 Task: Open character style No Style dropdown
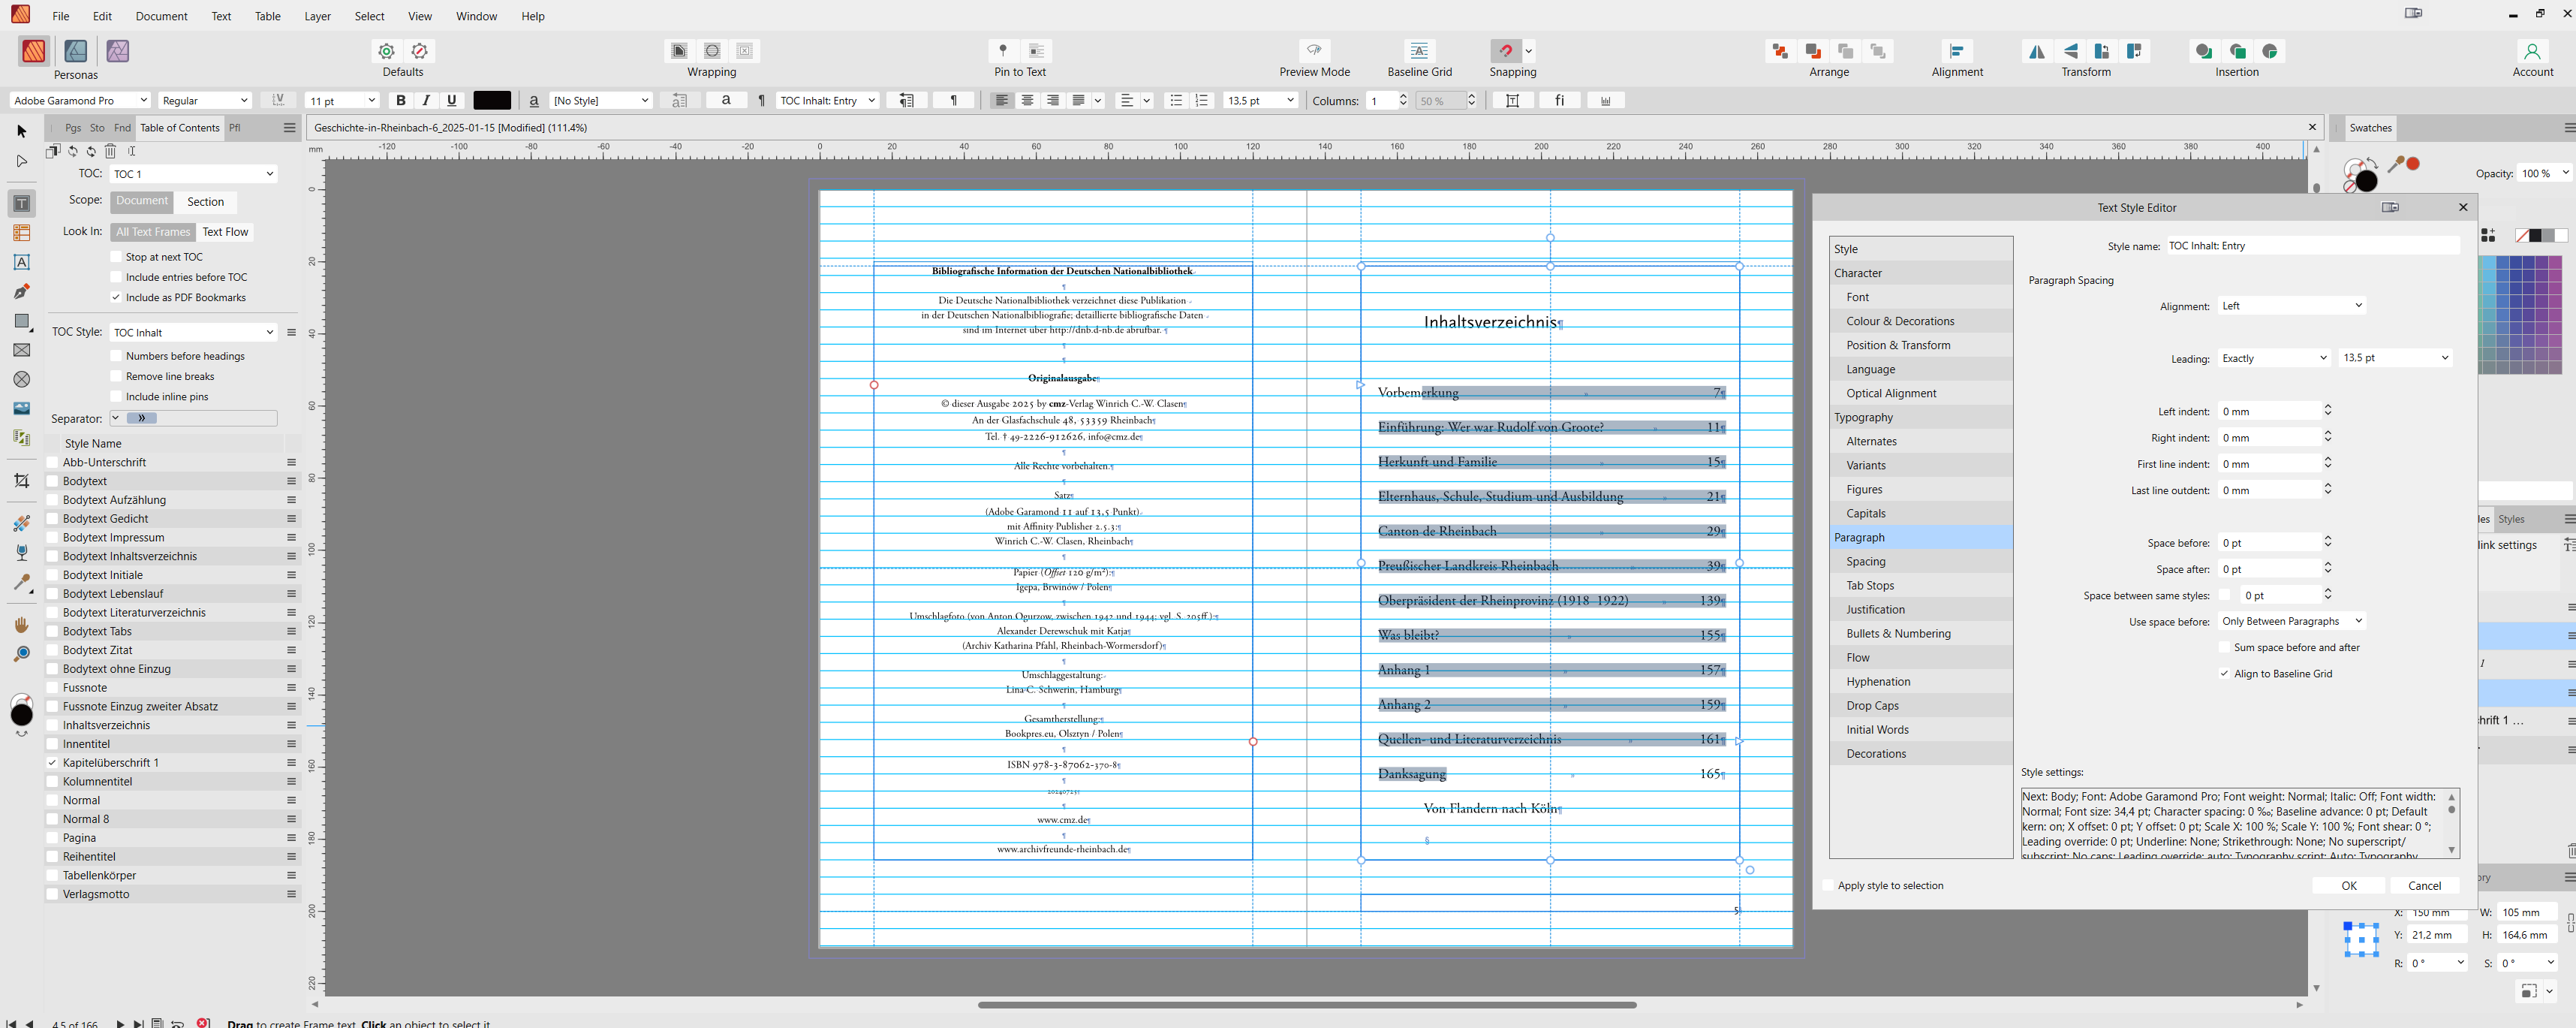pyautogui.click(x=601, y=100)
